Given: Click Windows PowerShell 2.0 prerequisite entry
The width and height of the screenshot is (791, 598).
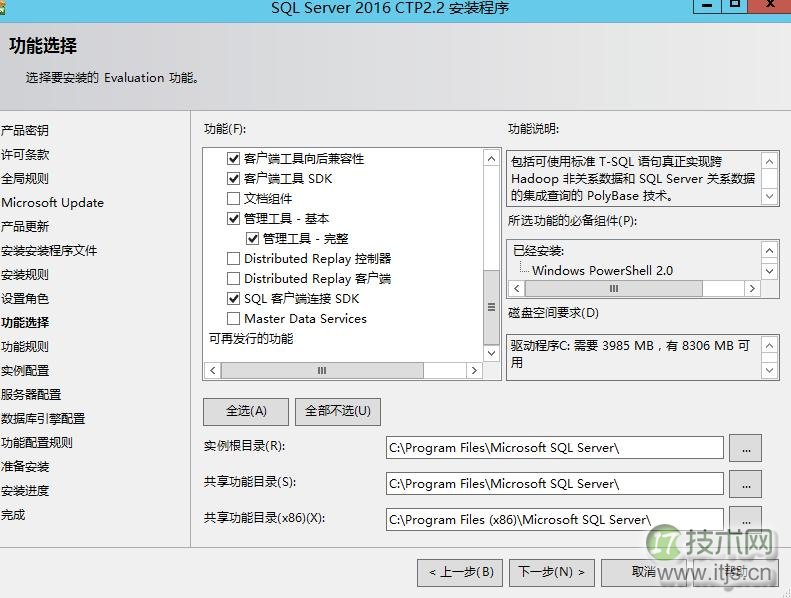Looking at the screenshot, I should (x=602, y=270).
